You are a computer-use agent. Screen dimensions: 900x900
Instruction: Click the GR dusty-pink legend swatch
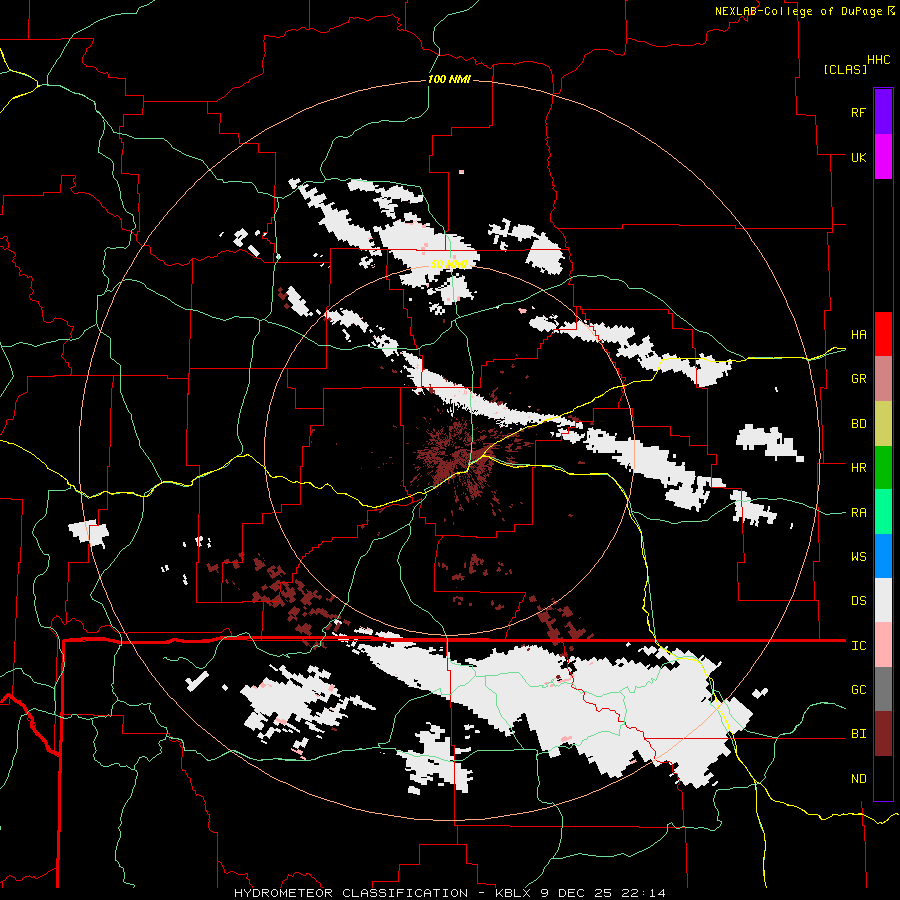tap(883, 379)
